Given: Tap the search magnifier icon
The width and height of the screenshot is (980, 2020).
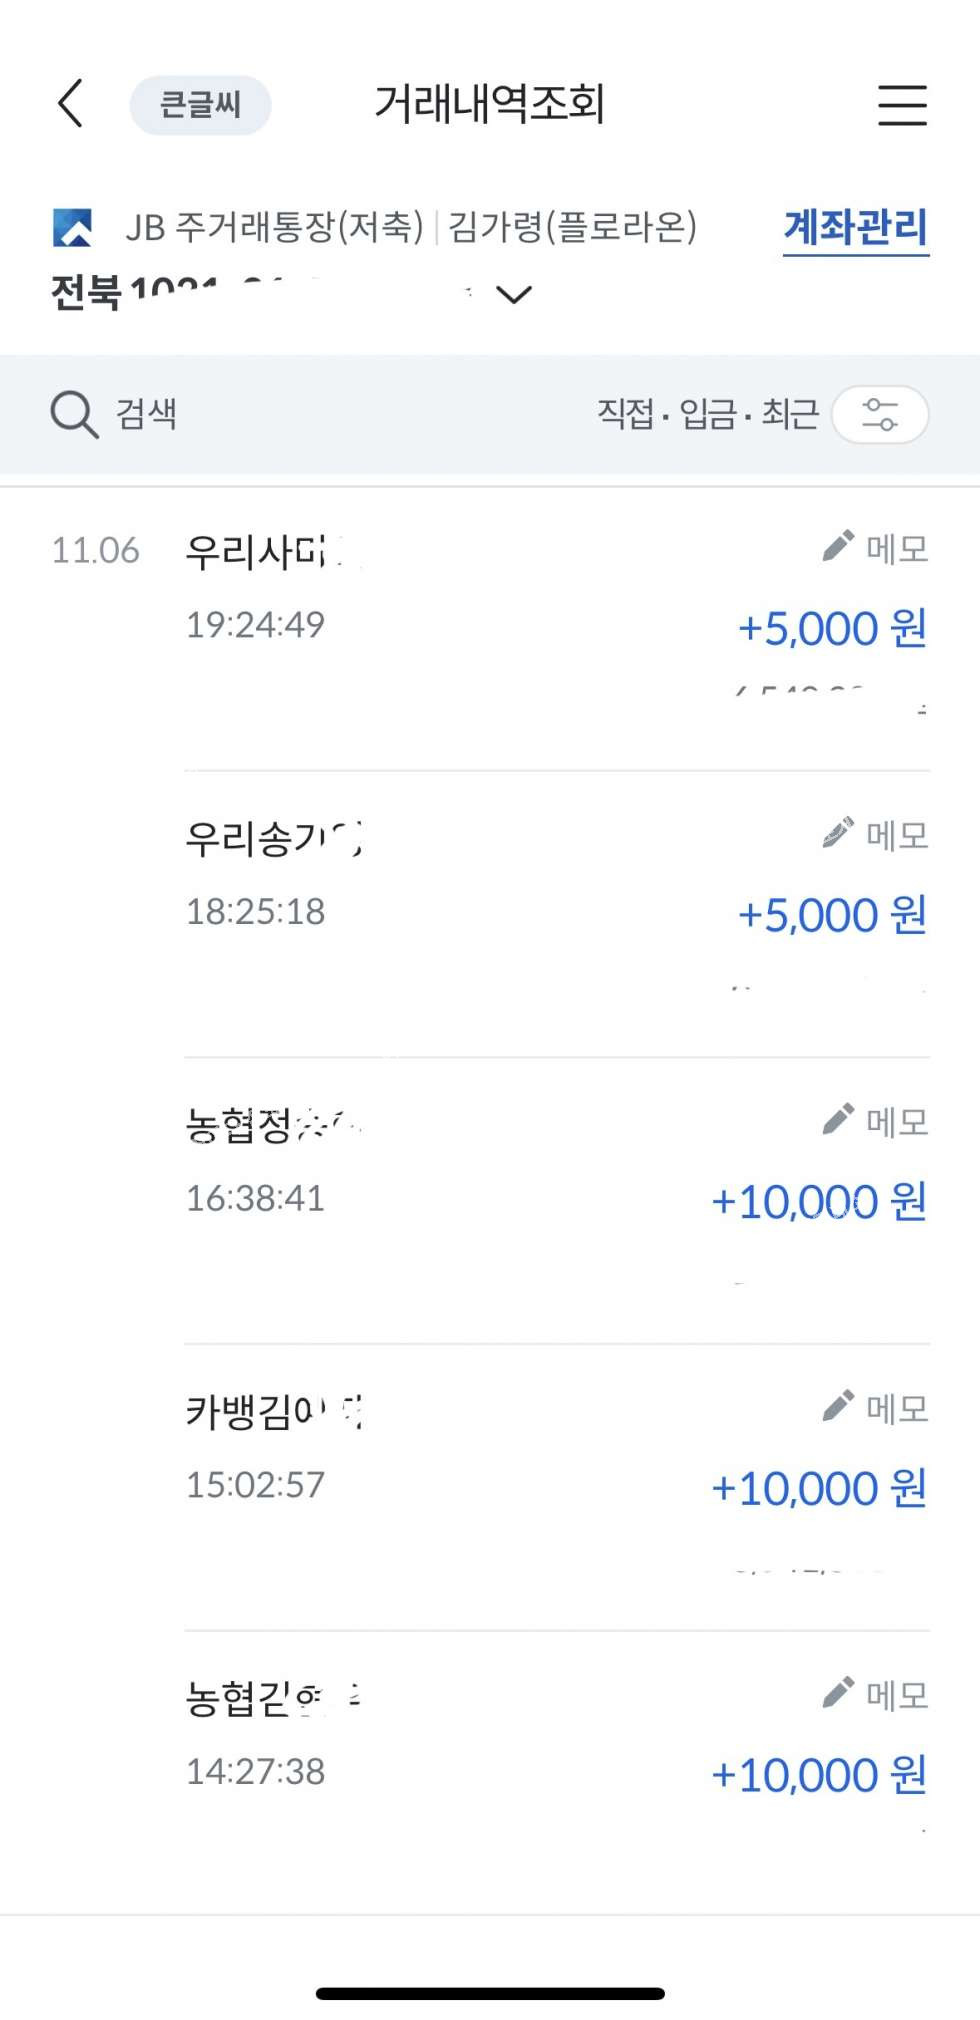Looking at the screenshot, I should tap(74, 414).
